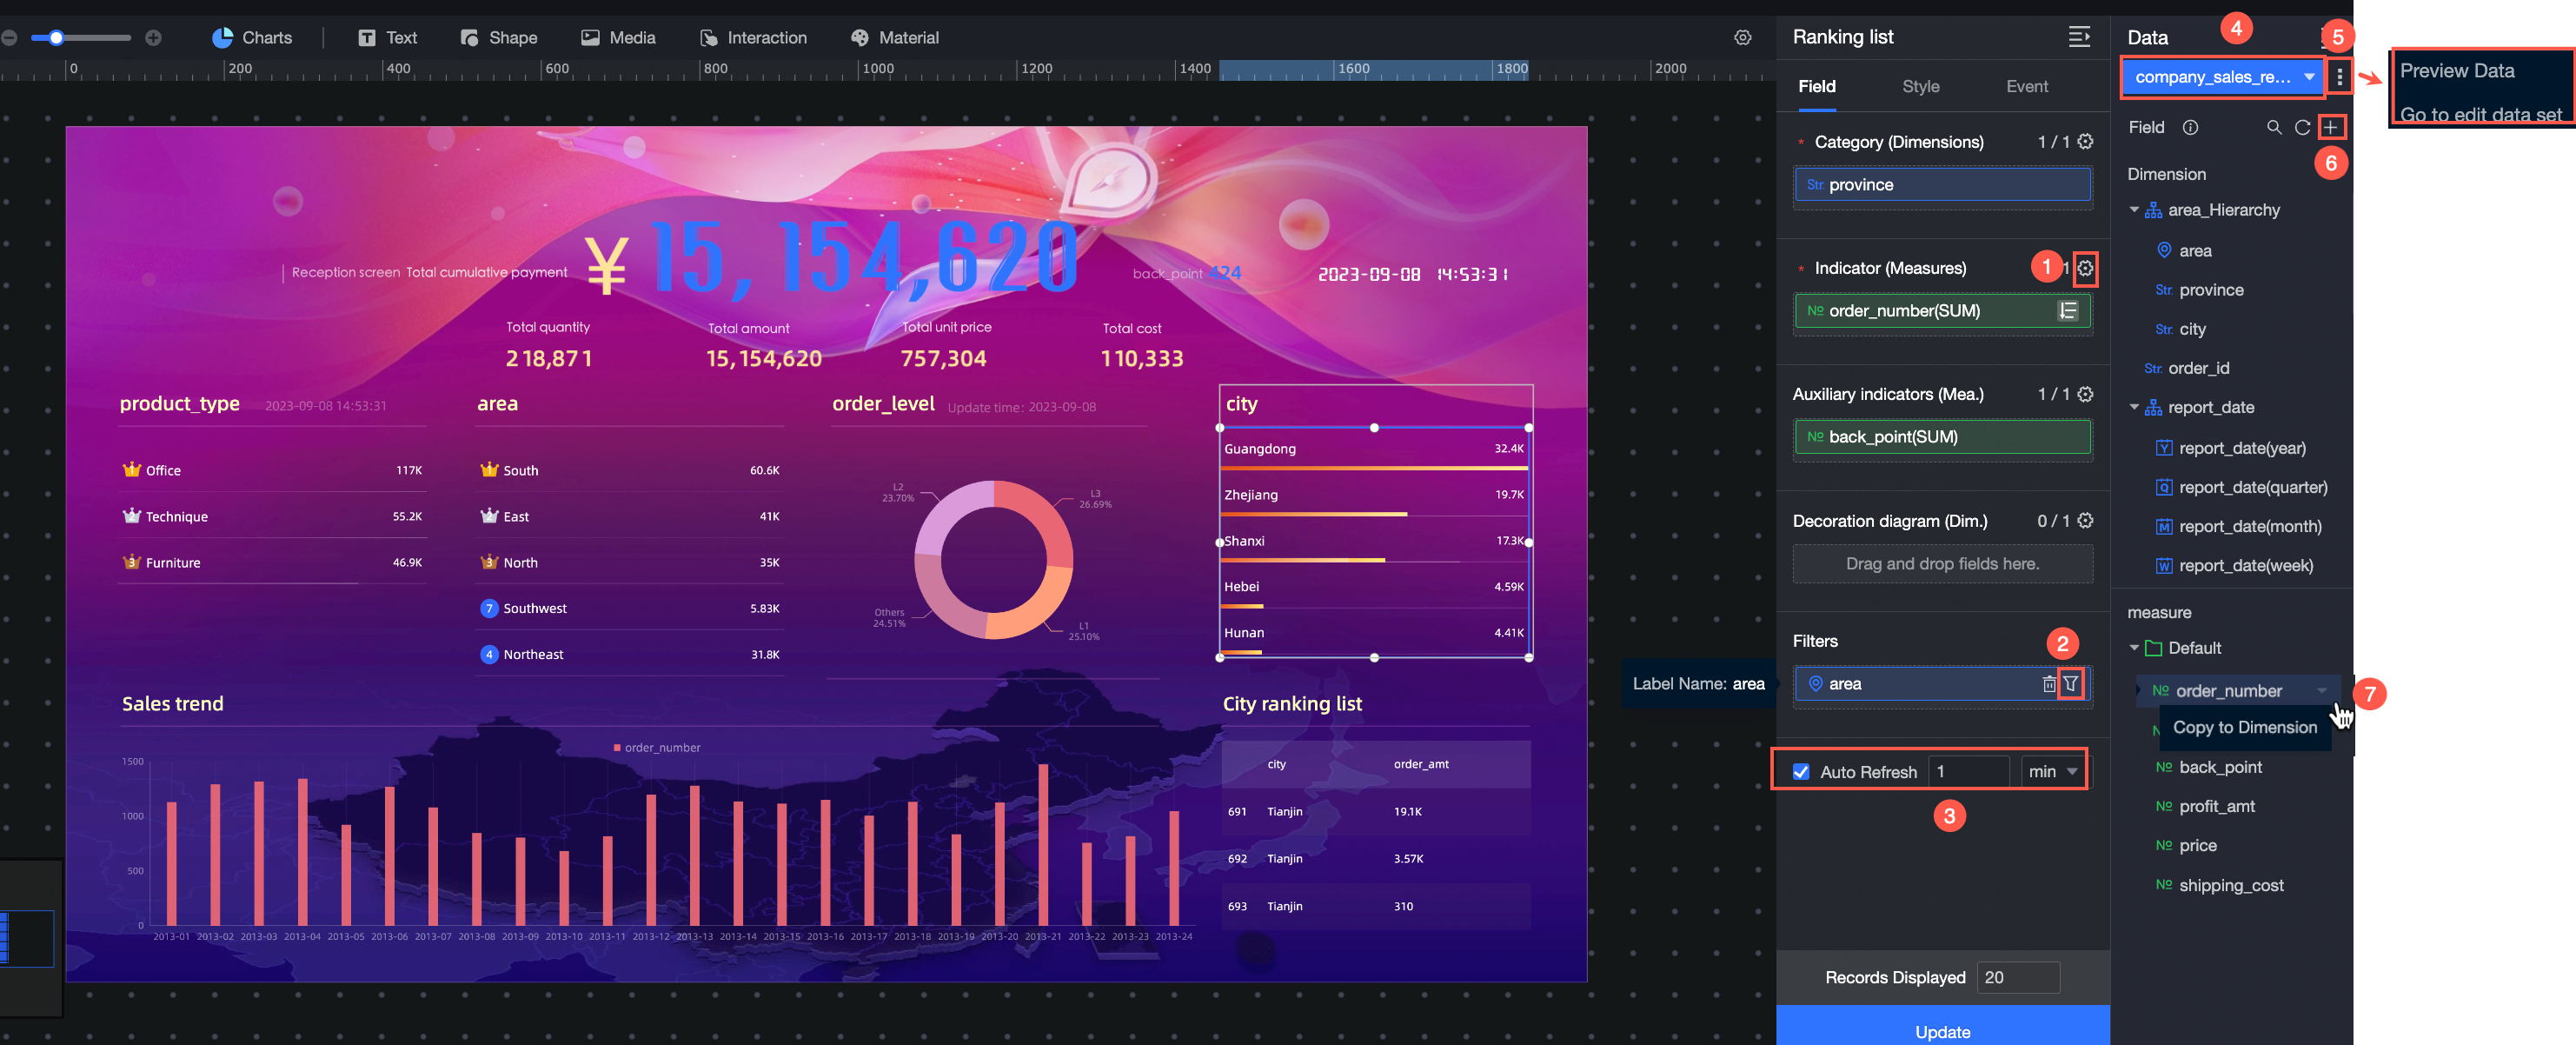Switch to the Event tab

2026,87
